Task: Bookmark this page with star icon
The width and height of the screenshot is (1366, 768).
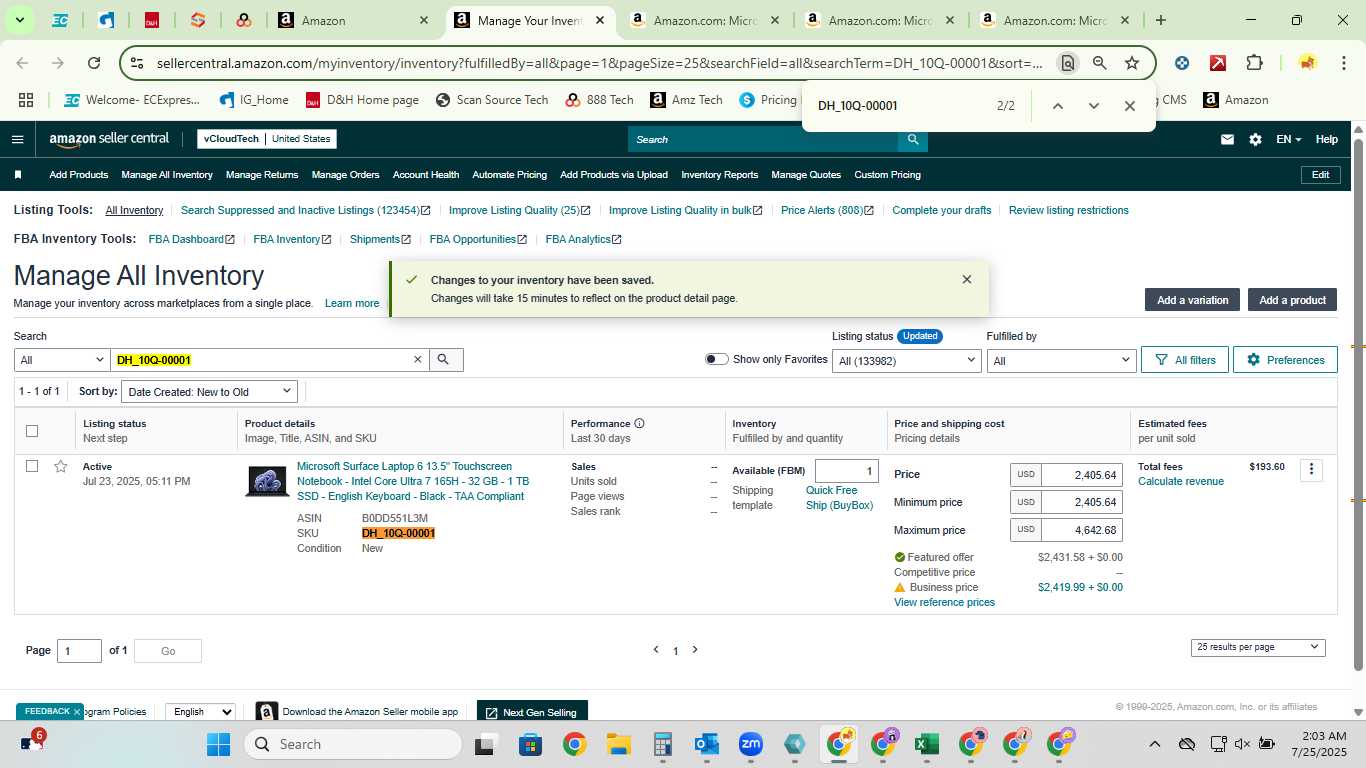Action: [x=1132, y=63]
